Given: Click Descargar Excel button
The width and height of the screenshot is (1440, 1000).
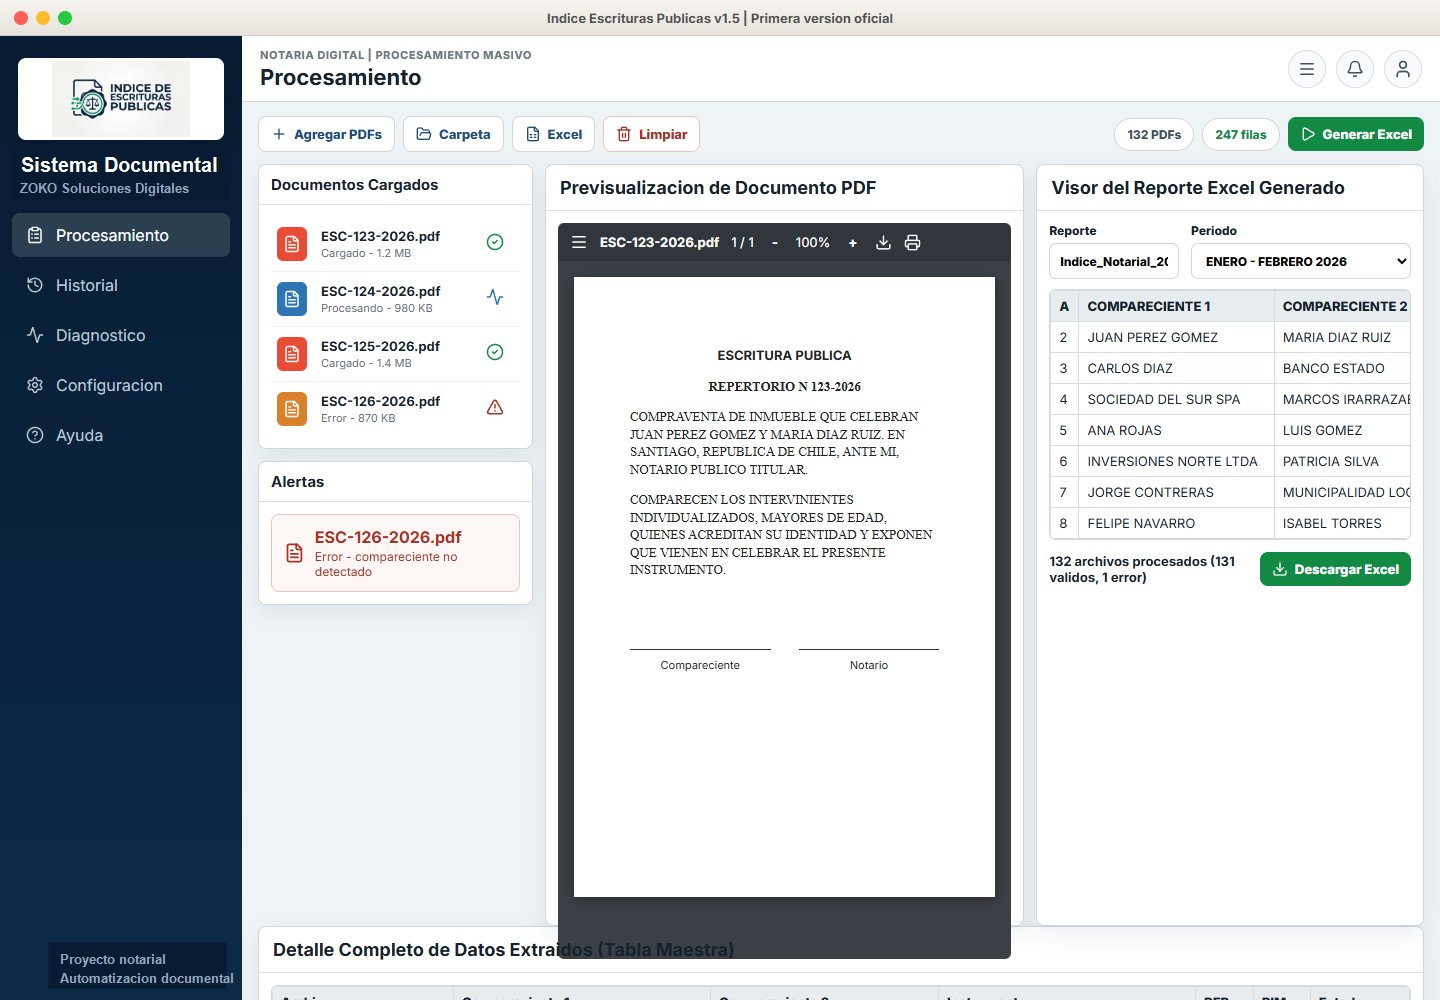Looking at the screenshot, I should pos(1335,569).
